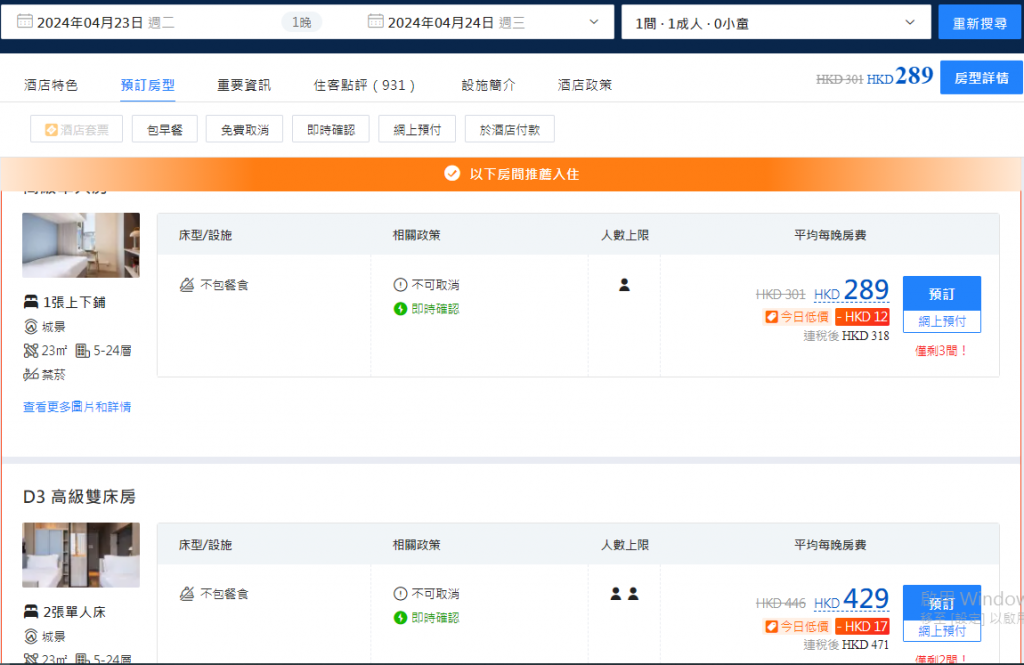Open the 酒店政策 tab
This screenshot has height=665, width=1024.
point(584,85)
